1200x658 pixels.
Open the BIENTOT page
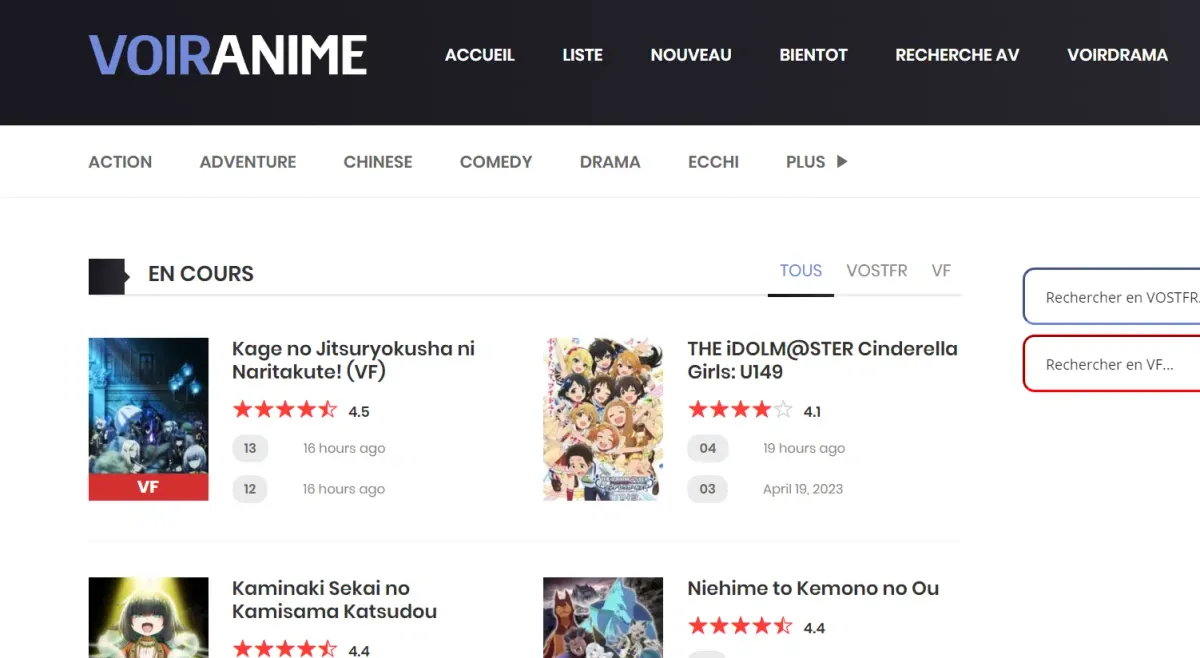(813, 55)
